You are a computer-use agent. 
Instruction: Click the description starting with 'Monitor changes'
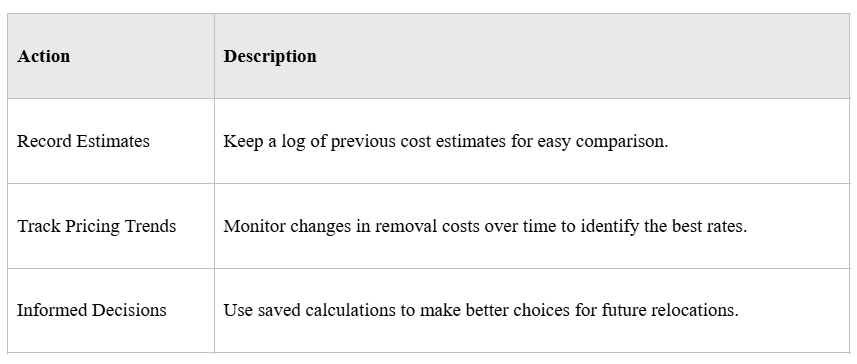(x=485, y=226)
